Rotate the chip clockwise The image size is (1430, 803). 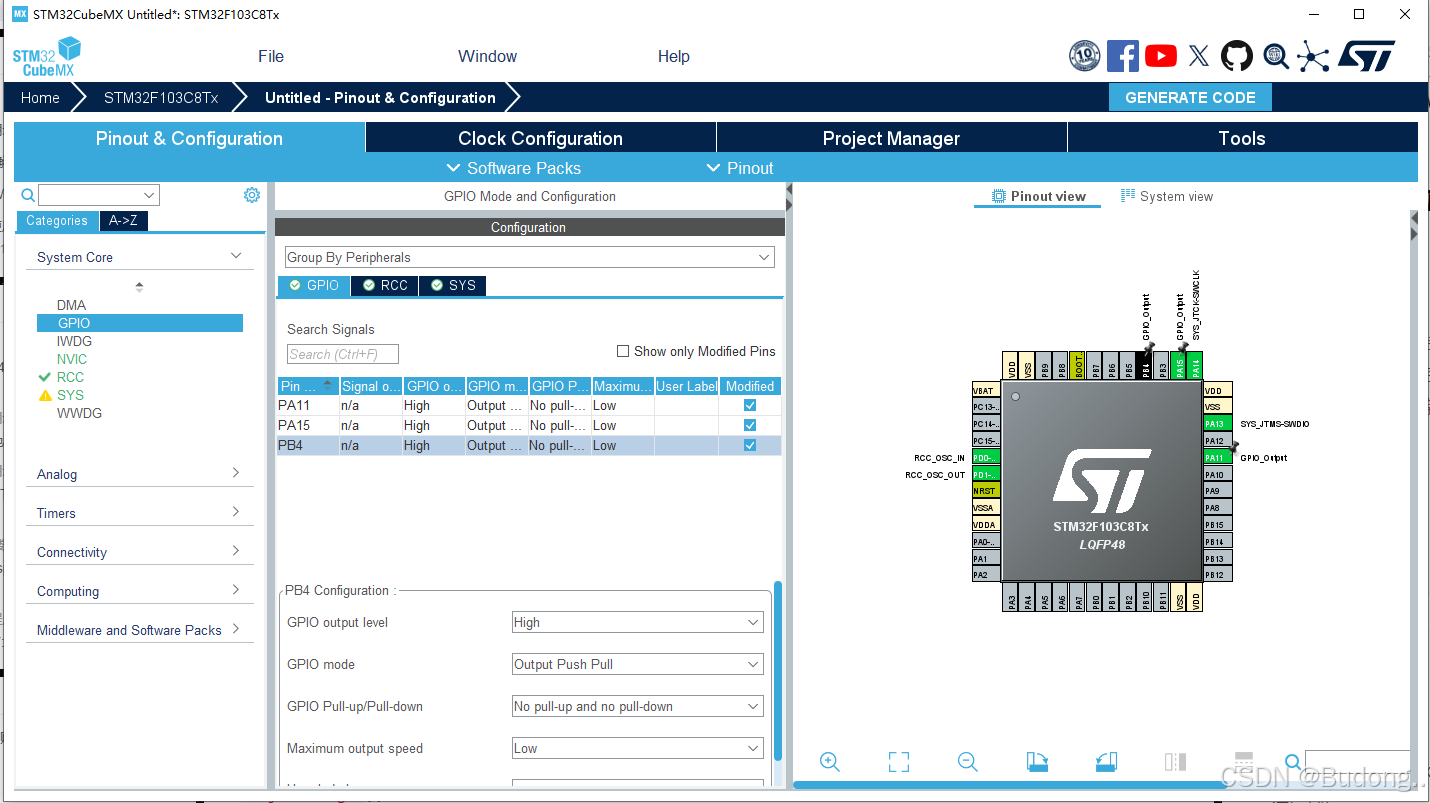[1037, 762]
